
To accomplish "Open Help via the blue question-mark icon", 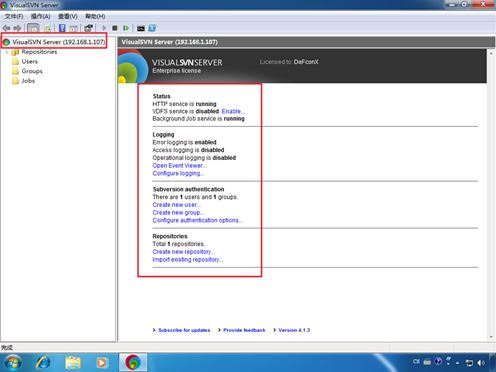I will pyautogui.click(x=62, y=28).
